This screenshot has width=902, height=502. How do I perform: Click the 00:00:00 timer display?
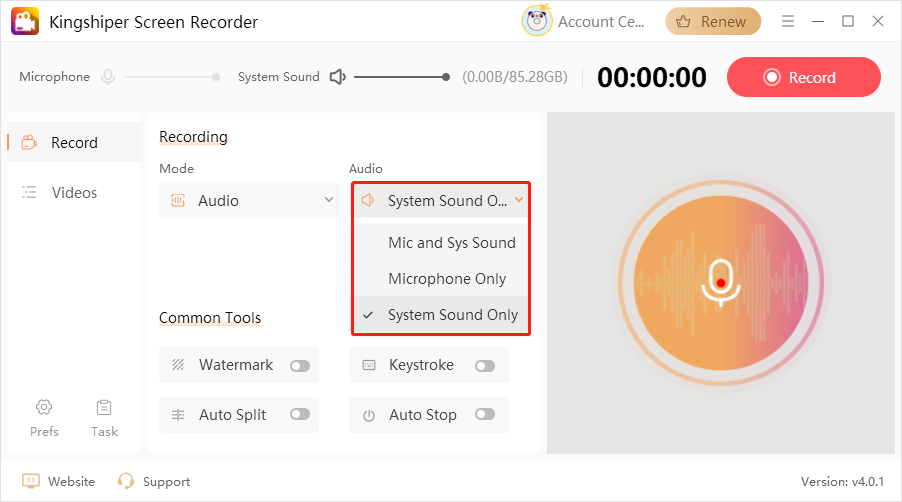tap(652, 77)
